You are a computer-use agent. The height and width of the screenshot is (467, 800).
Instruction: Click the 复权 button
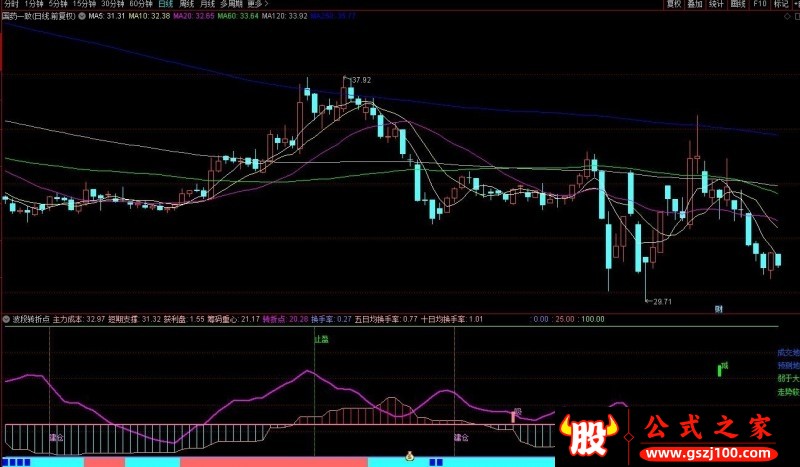pyautogui.click(x=673, y=4)
